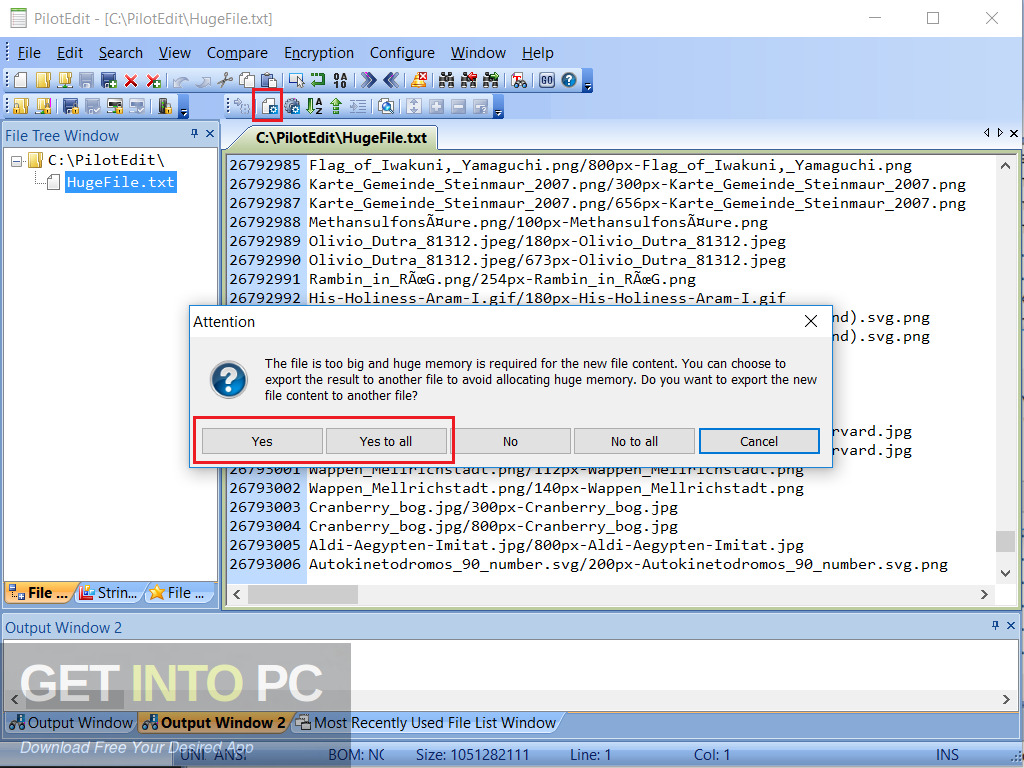This screenshot has height=768, width=1024.
Task: Click the highlighted file settings icon
Action: point(268,106)
